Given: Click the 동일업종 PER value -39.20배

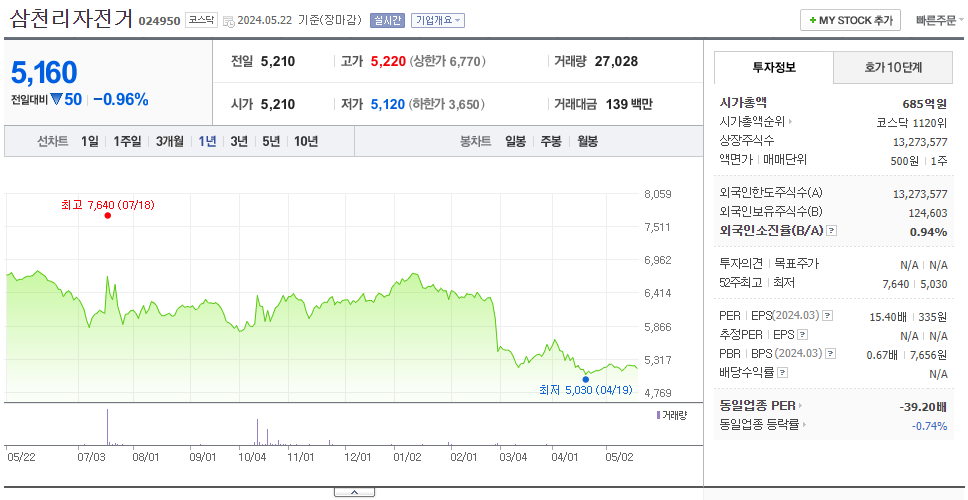Looking at the screenshot, I should pyautogui.click(x=924, y=407).
